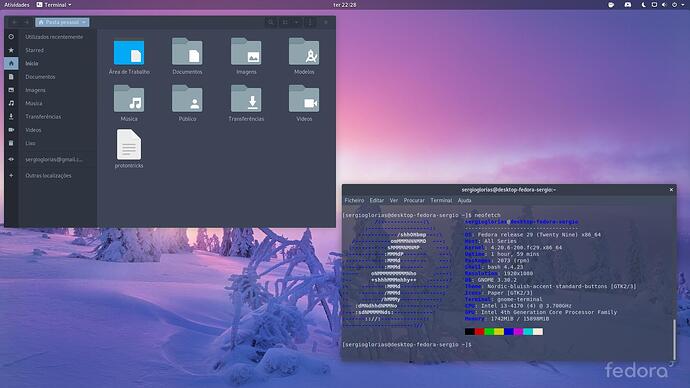The height and width of the screenshot is (388, 690).
Task: Open search in the file manager
Action: pos(271,22)
